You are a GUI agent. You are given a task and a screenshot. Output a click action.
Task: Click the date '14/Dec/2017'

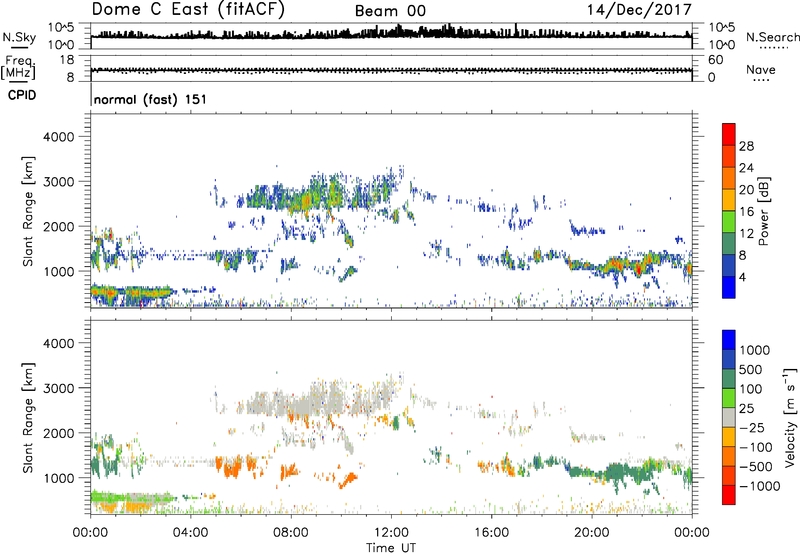point(639,9)
